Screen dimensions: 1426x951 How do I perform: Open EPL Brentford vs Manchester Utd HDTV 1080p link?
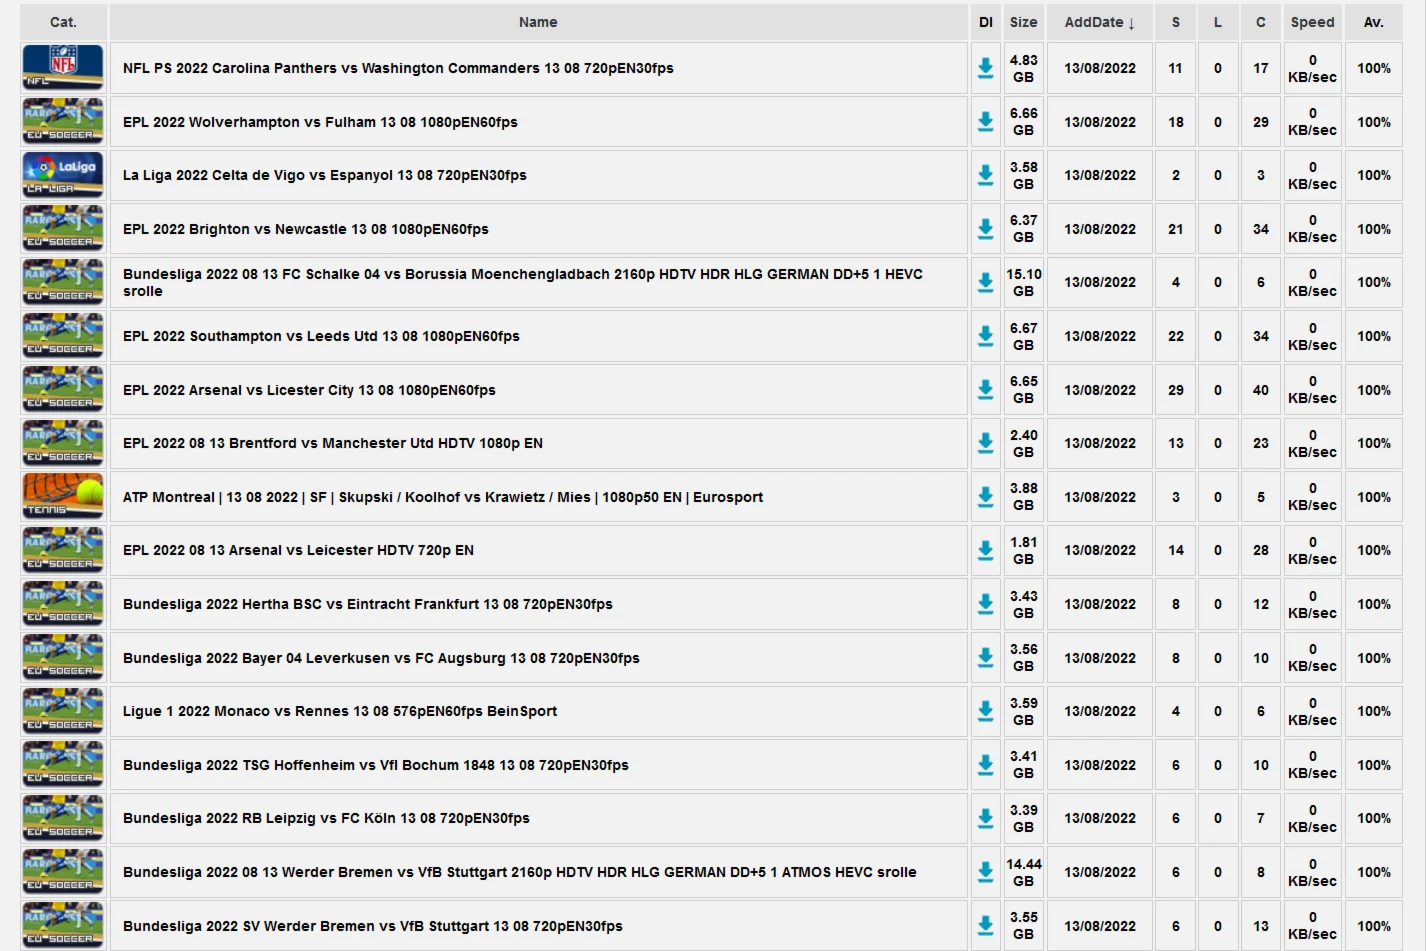(333, 443)
